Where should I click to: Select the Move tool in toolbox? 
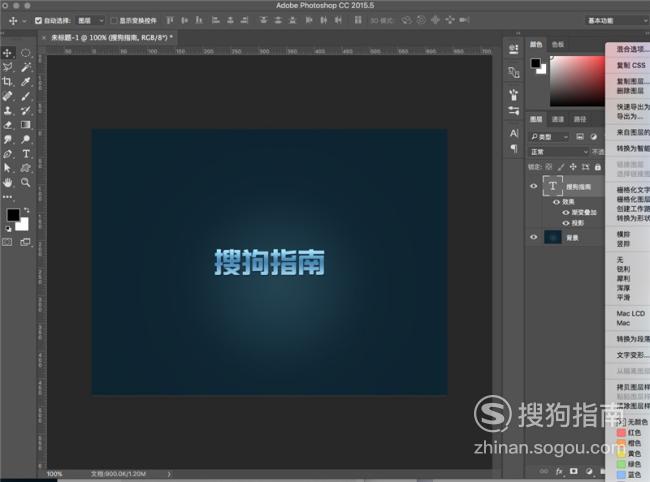pos(7,53)
